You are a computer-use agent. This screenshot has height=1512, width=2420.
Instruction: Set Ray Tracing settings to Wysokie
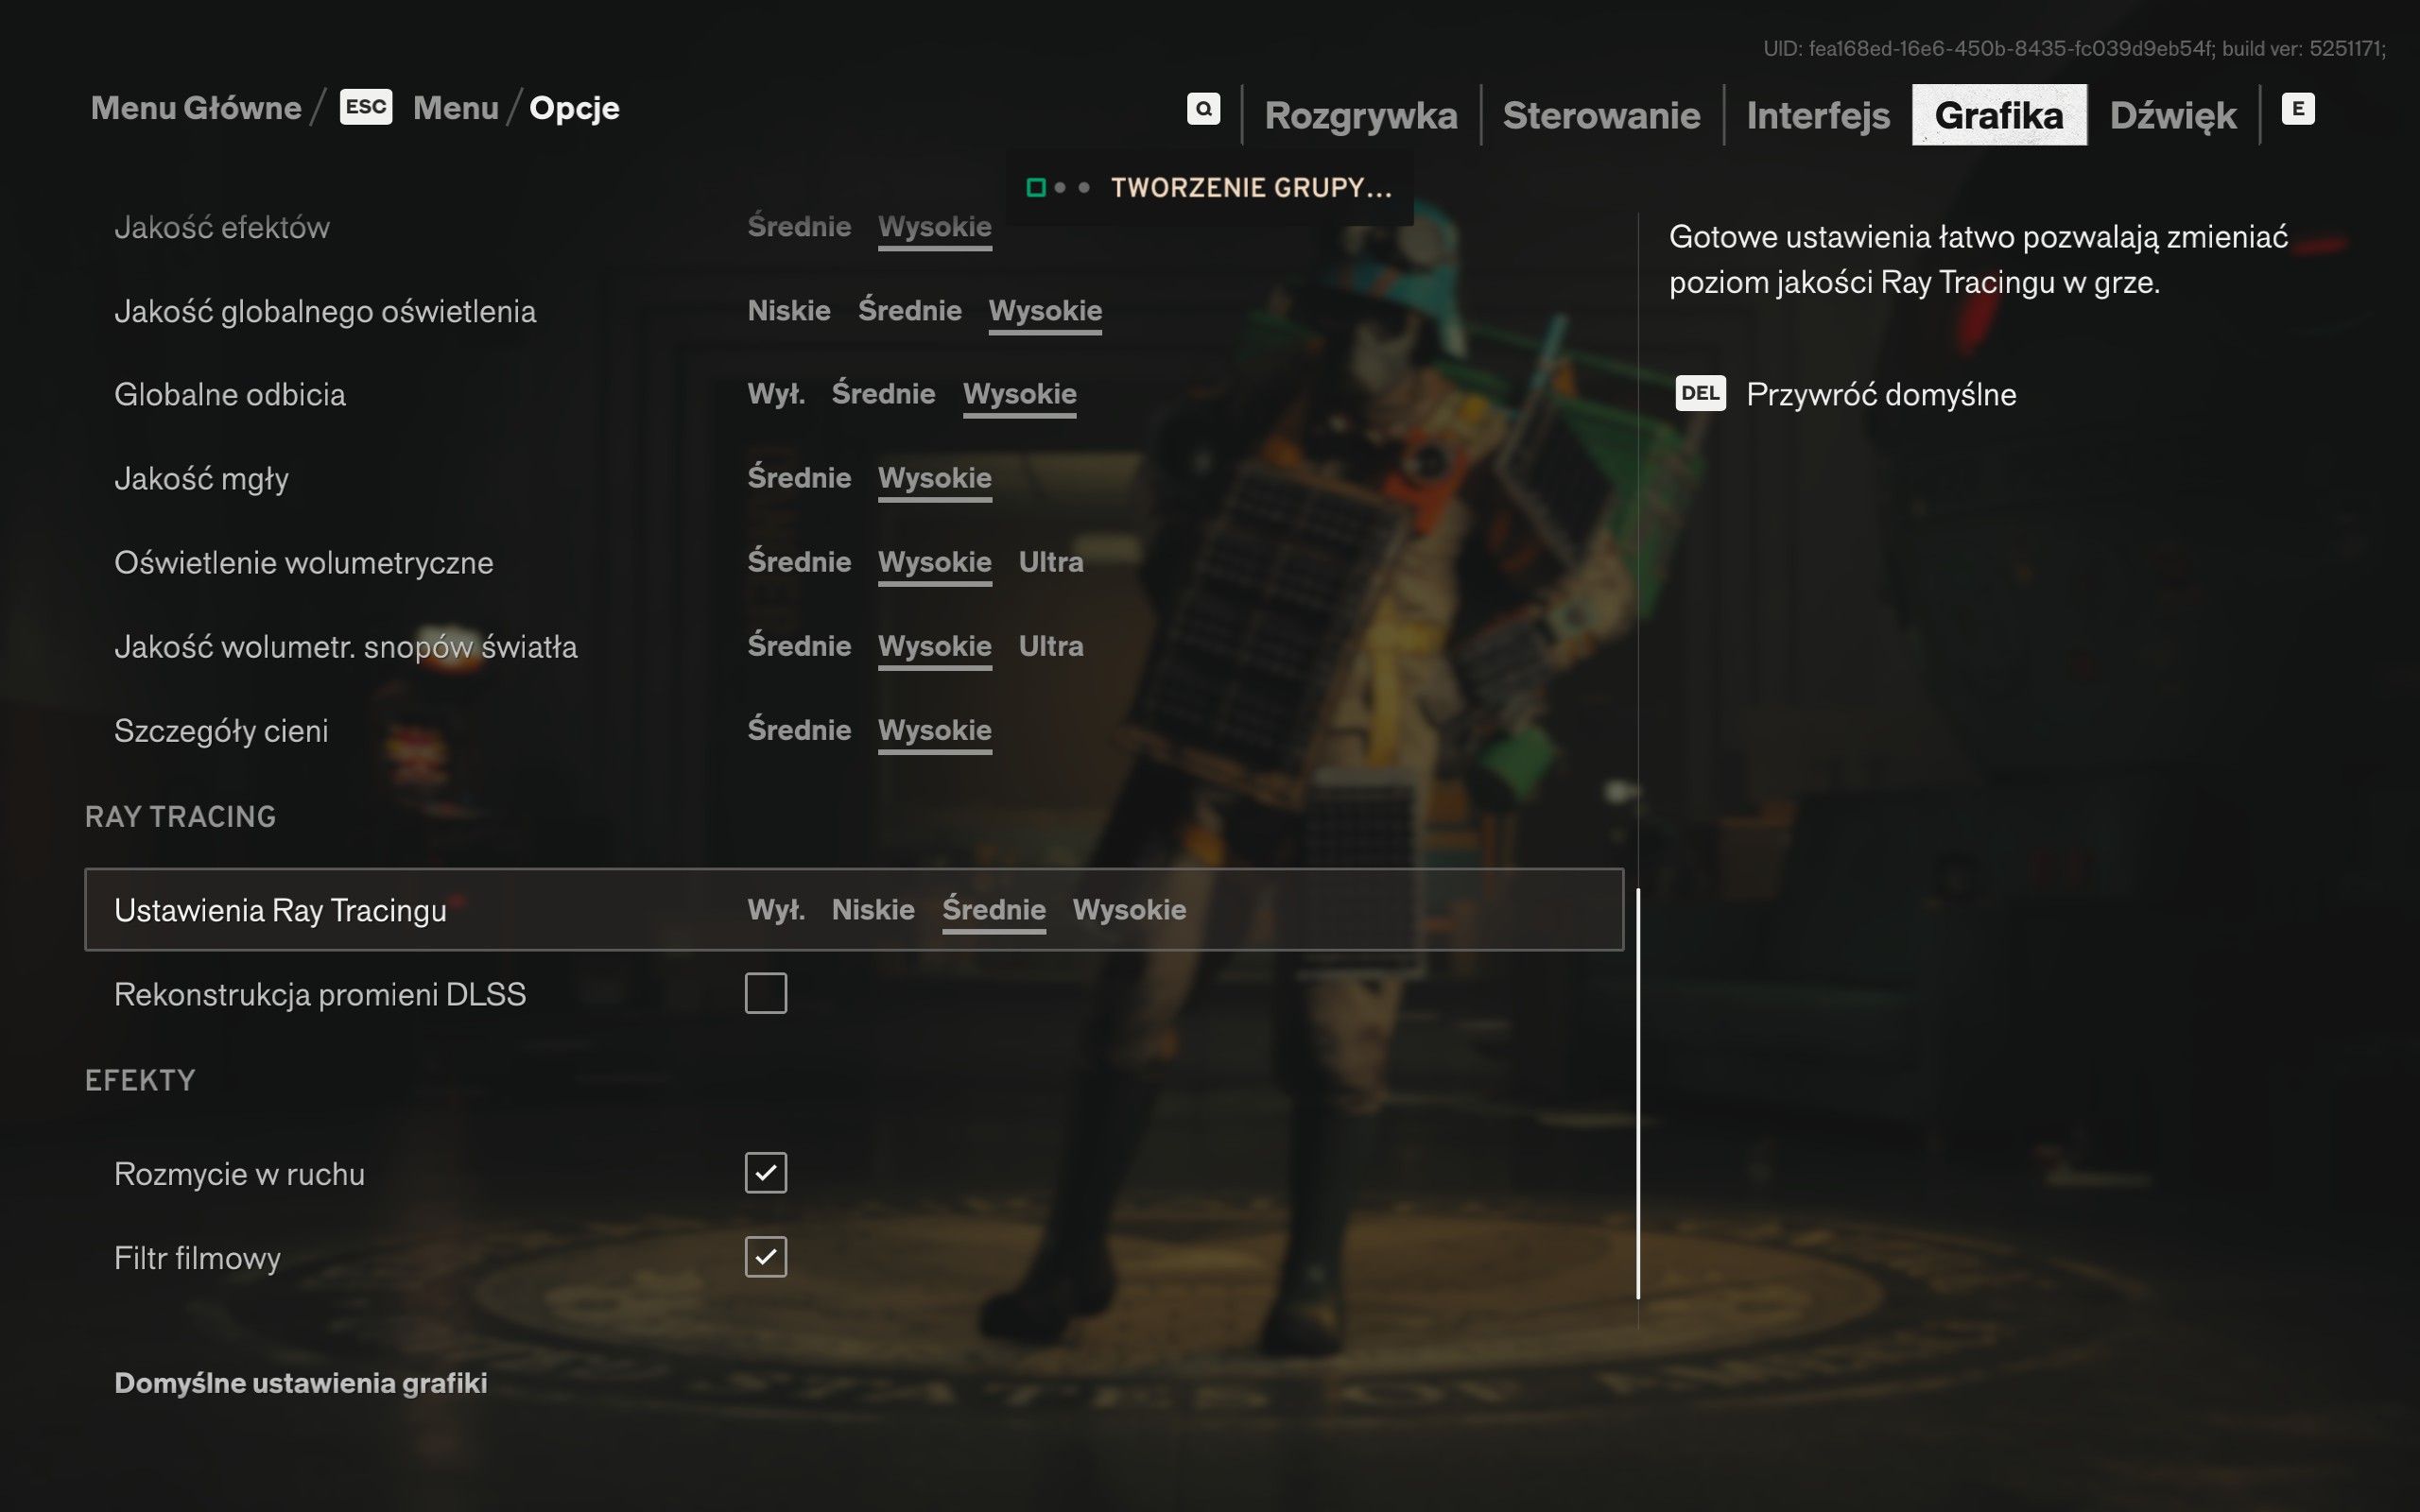tap(1129, 910)
